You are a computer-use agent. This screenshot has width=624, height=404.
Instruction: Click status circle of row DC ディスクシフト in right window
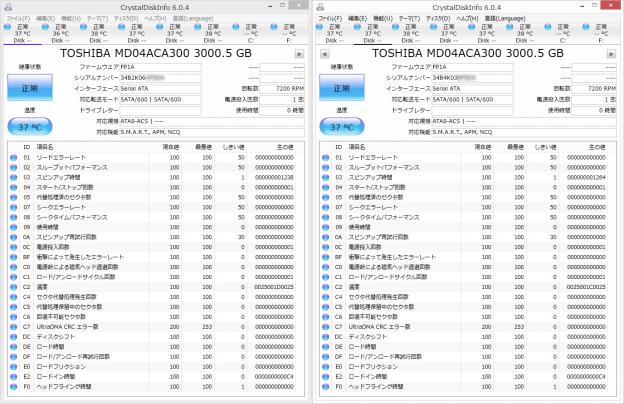326,337
